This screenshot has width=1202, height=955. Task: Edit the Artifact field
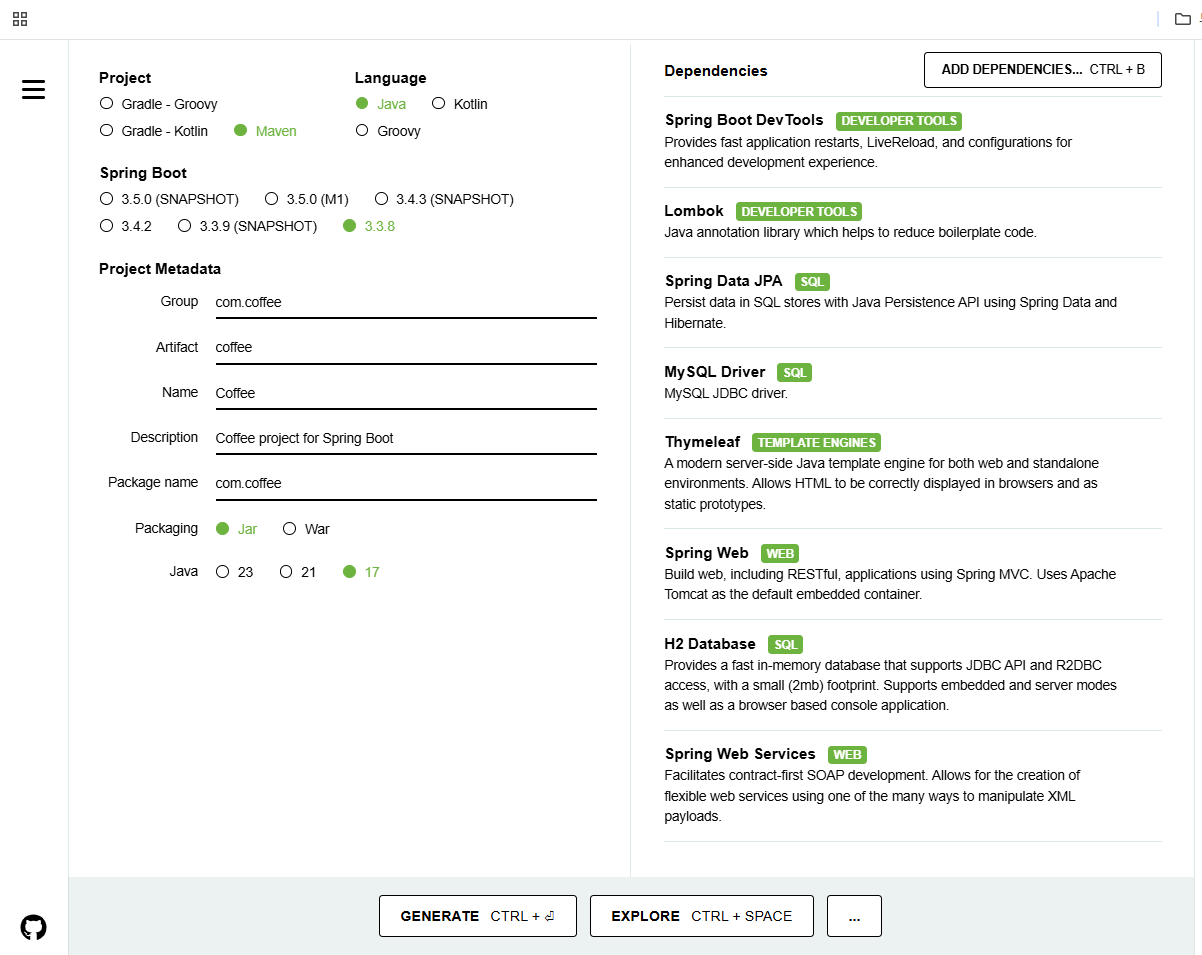pos(406,347)
